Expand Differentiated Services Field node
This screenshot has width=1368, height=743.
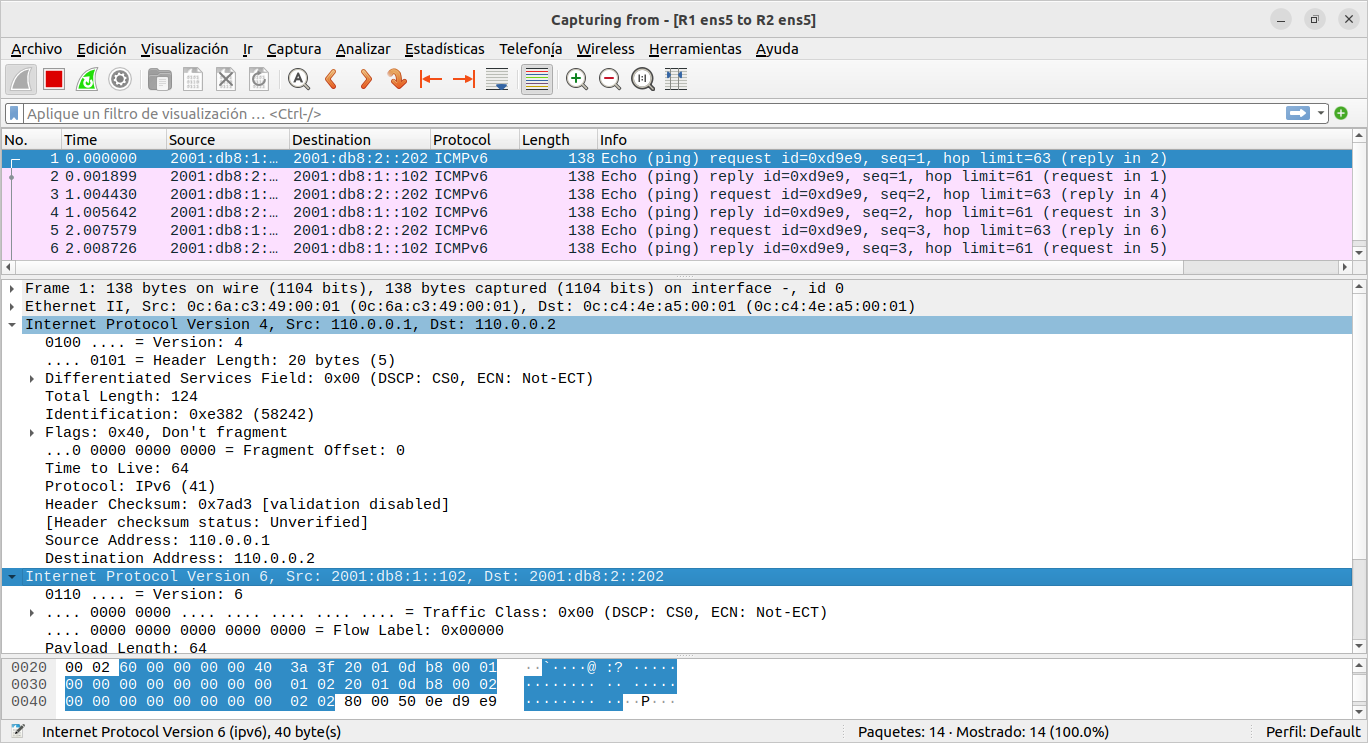pos(32,378)
